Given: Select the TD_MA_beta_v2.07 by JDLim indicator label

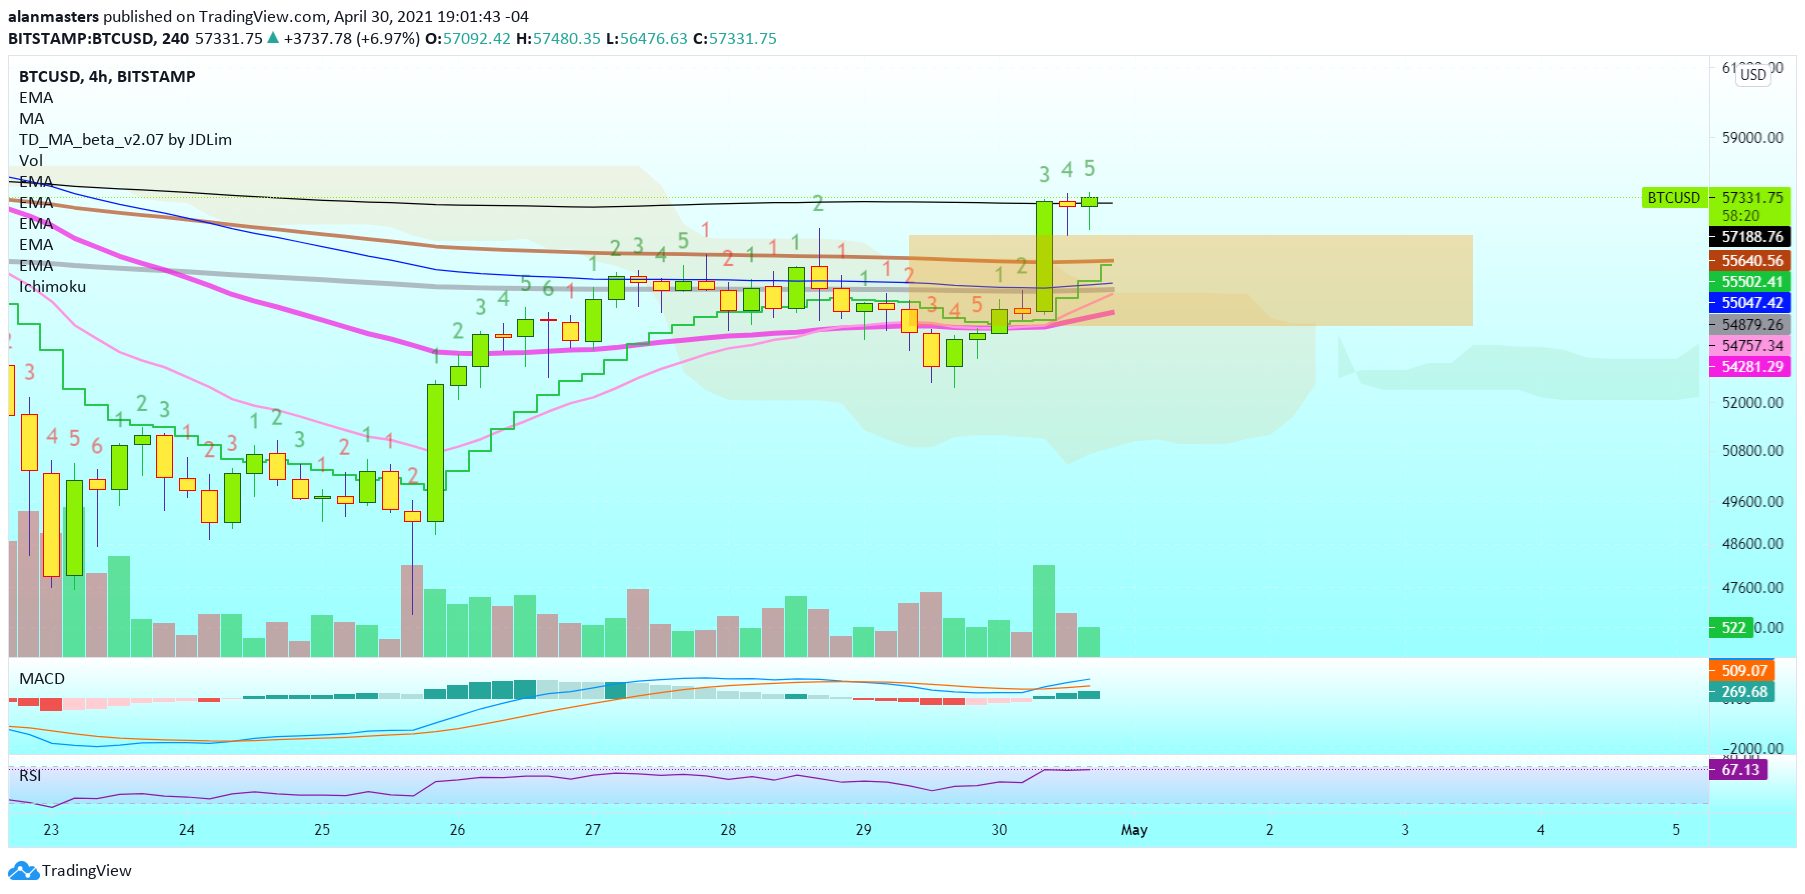Looking at the screenshot, I should 125,139.
